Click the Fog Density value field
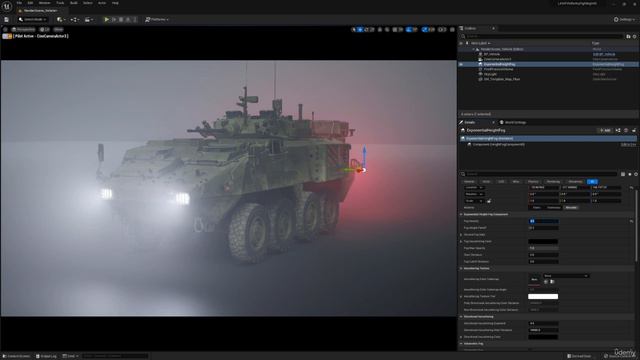Image resolution: width=640 pixels, height=360 pixels. coord(543,221)
